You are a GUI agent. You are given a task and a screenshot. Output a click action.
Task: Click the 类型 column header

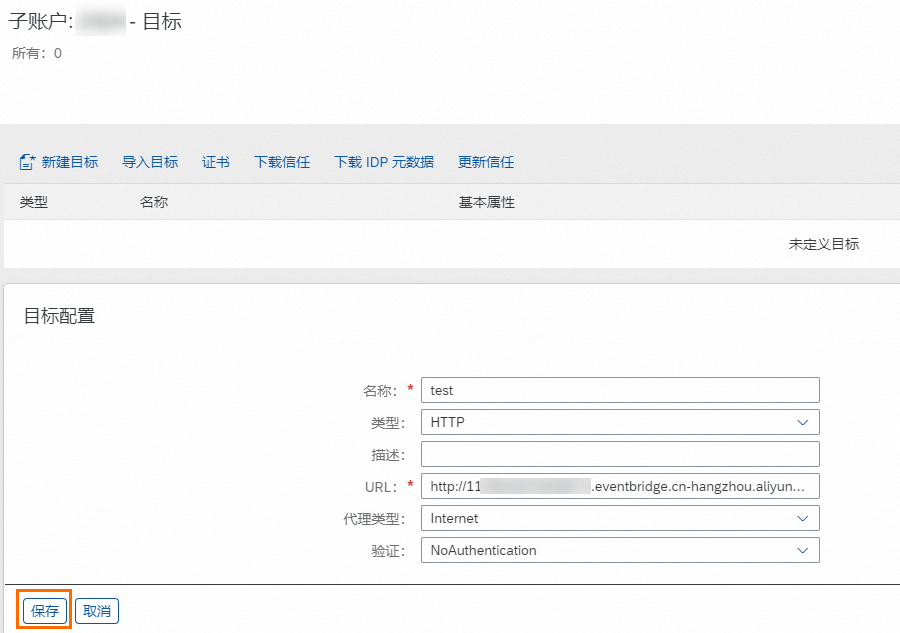tap(34, 202)
